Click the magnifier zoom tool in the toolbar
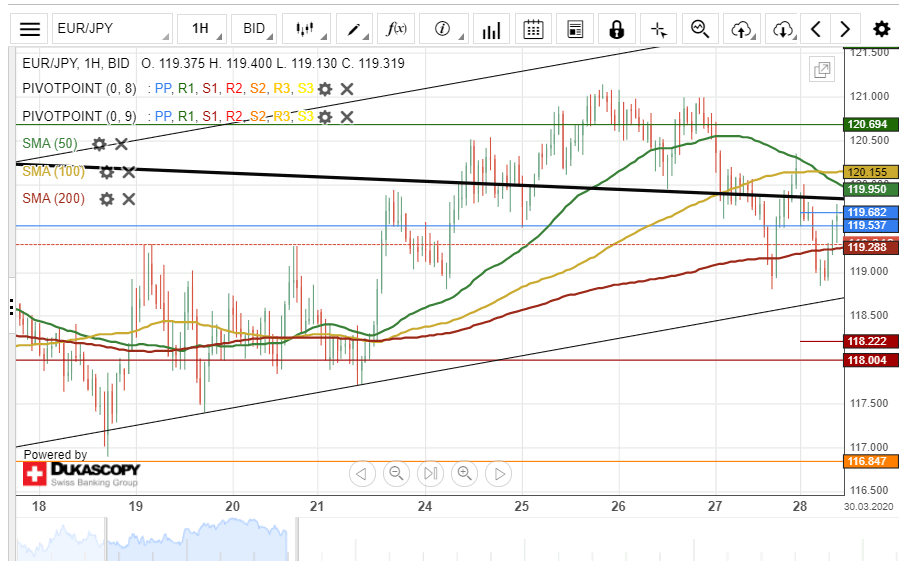The image size is (903, 564). (700, 29)
